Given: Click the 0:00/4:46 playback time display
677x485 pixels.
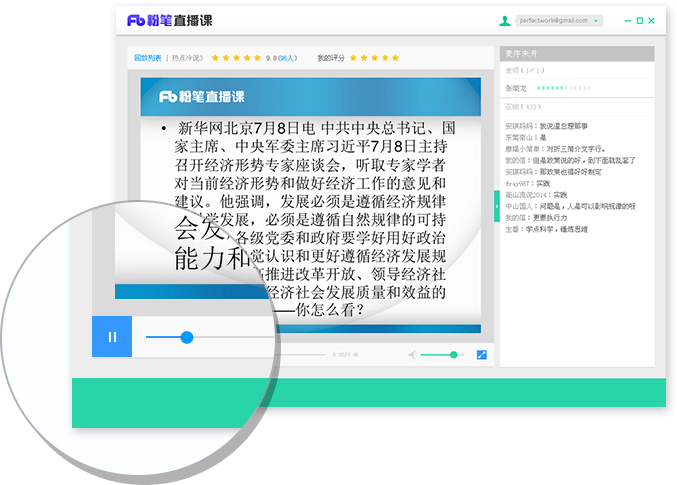Looking at the screenshot, I should coord(345,355).
